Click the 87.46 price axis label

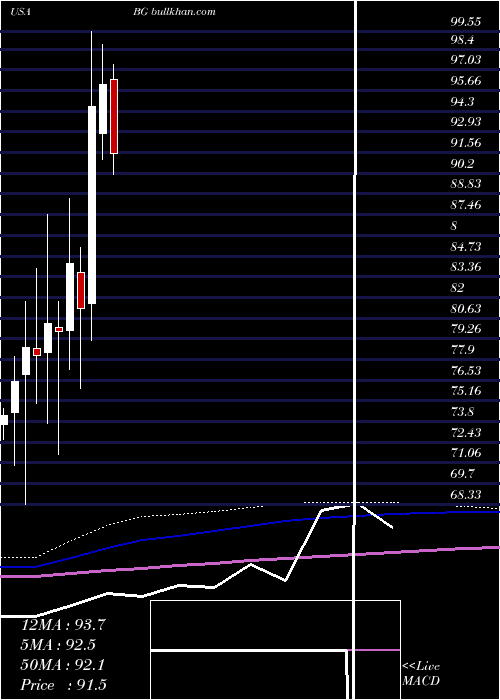pyautogui.click(x=466, y=205)
